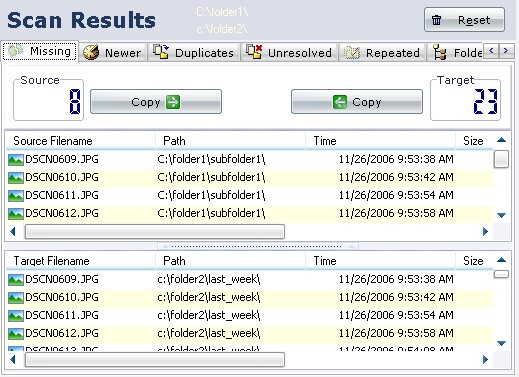The image size is (519, 377).
Task: Click image icon of target DSCN0609.JPG
Action: 16,280
